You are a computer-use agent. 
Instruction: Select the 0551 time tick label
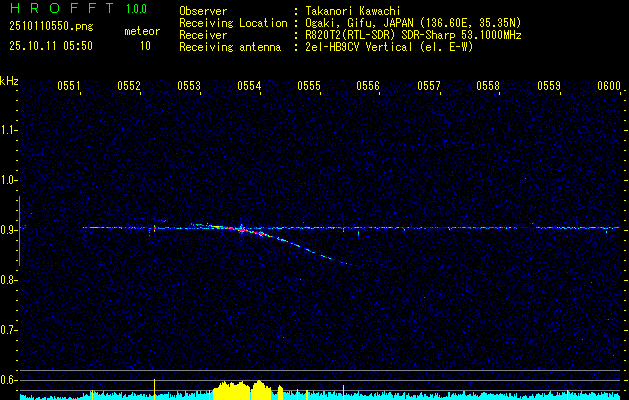point(69,87)
